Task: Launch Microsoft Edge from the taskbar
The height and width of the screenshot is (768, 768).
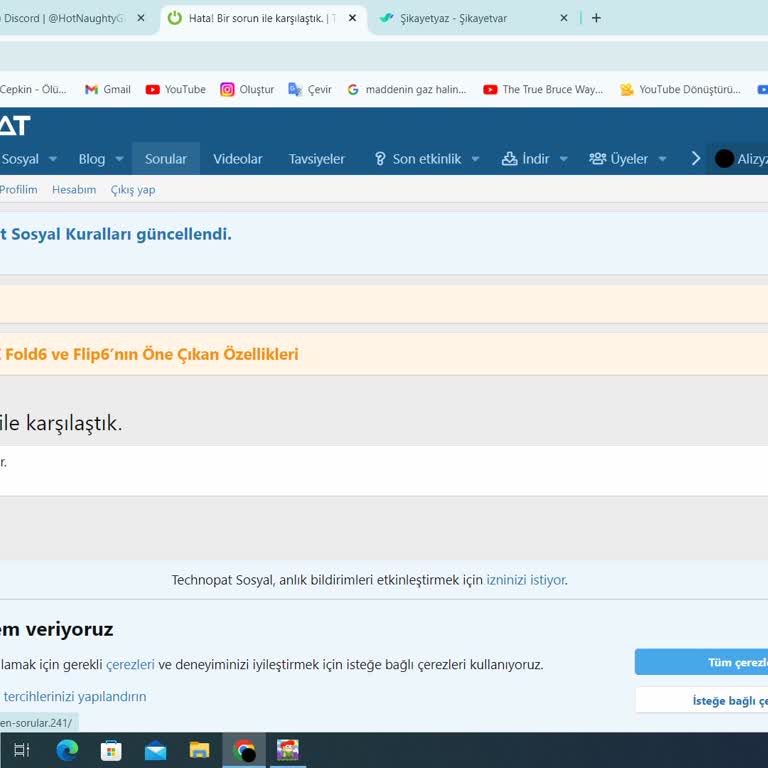Action: [67, 750]
